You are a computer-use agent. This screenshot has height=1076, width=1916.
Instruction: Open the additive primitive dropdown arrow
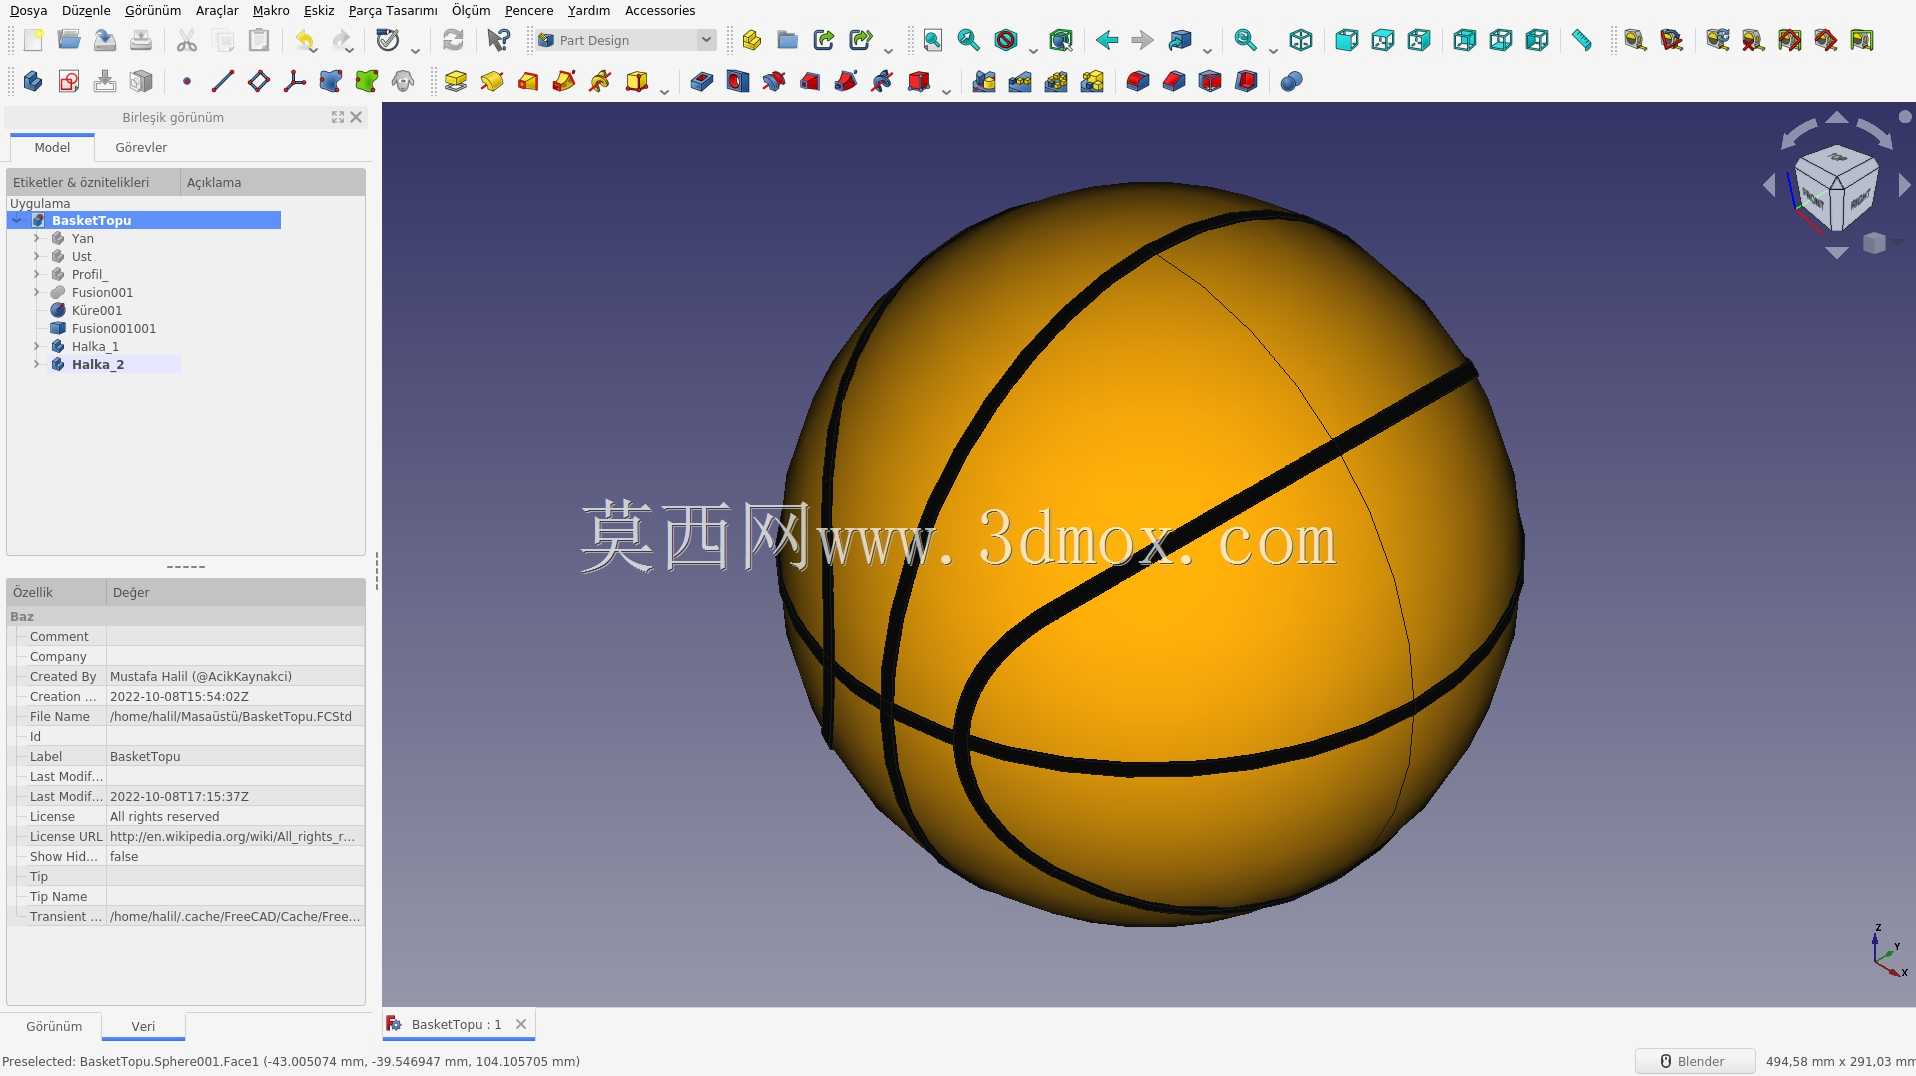[664, 90]
